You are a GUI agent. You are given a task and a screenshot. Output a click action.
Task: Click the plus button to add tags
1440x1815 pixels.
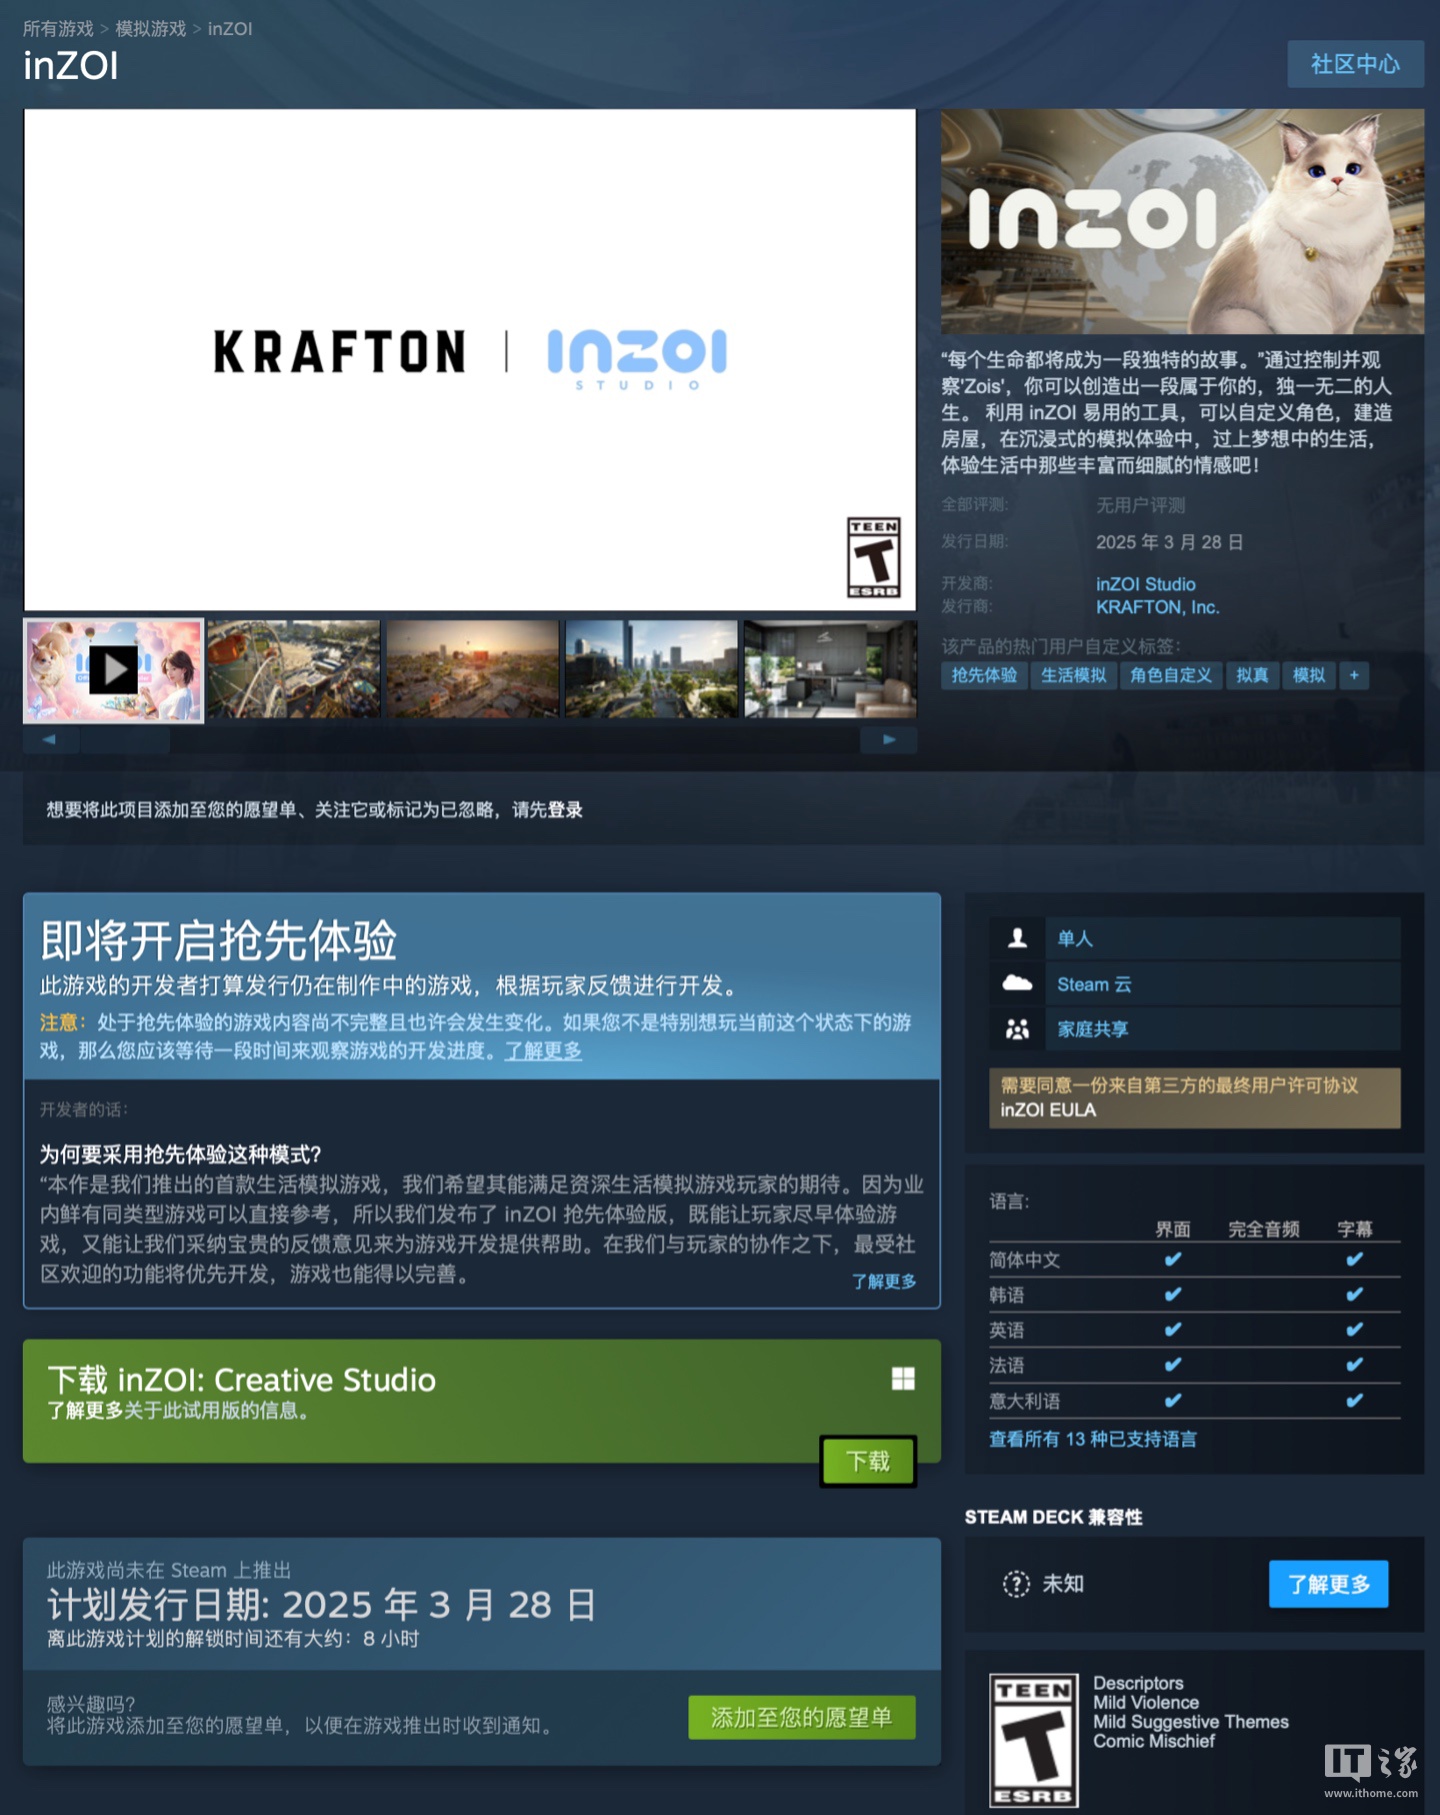(1354, 675)
